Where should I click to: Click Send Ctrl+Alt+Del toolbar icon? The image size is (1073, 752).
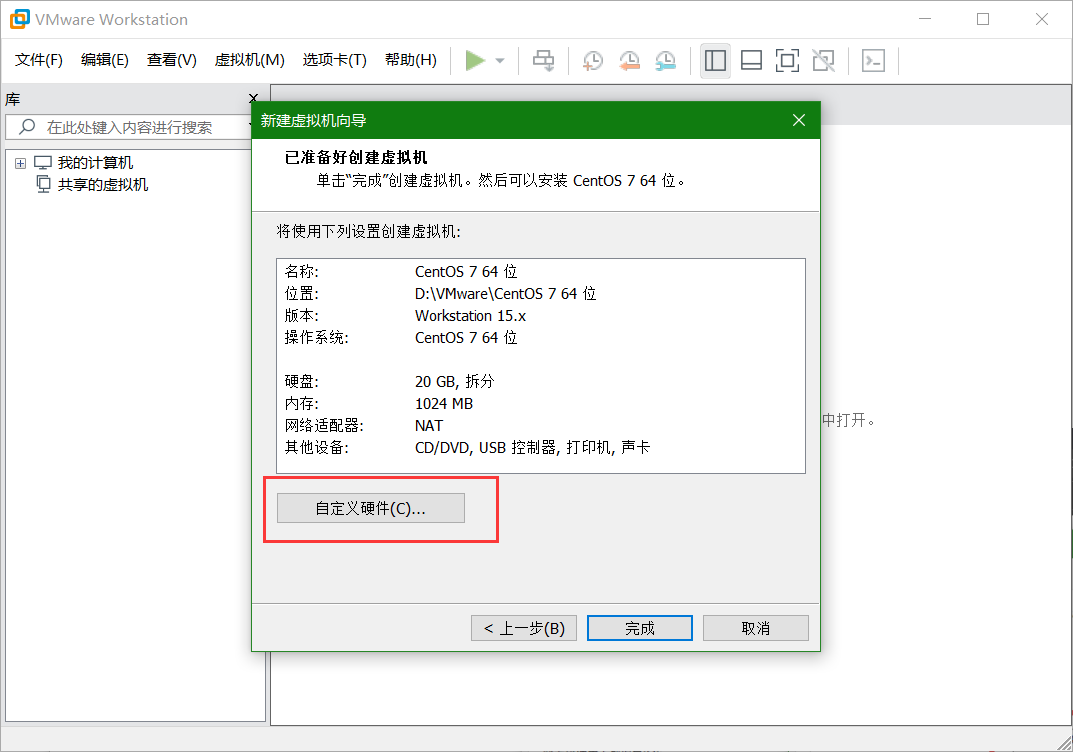(x=544, y=60)
